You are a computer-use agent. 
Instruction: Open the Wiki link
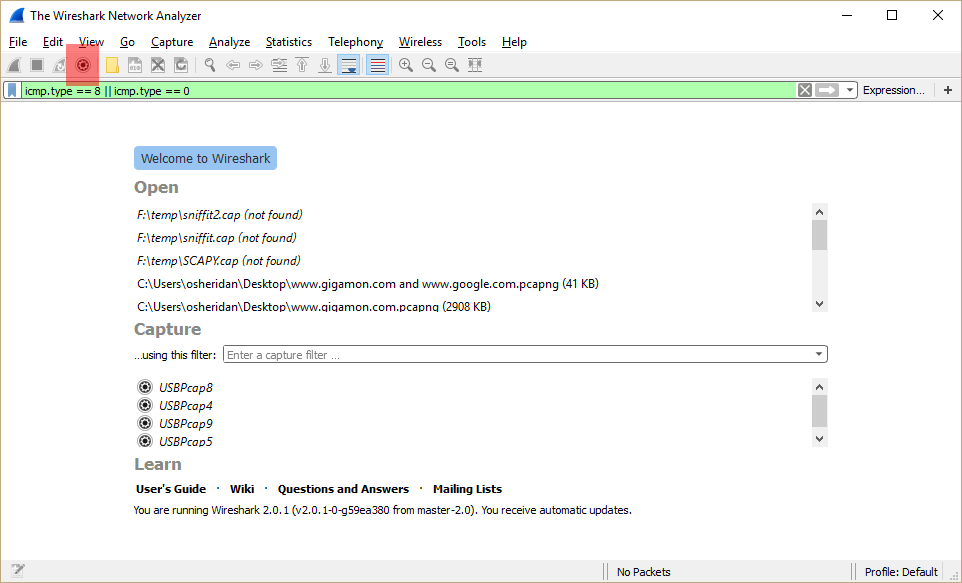coord(242,489)
